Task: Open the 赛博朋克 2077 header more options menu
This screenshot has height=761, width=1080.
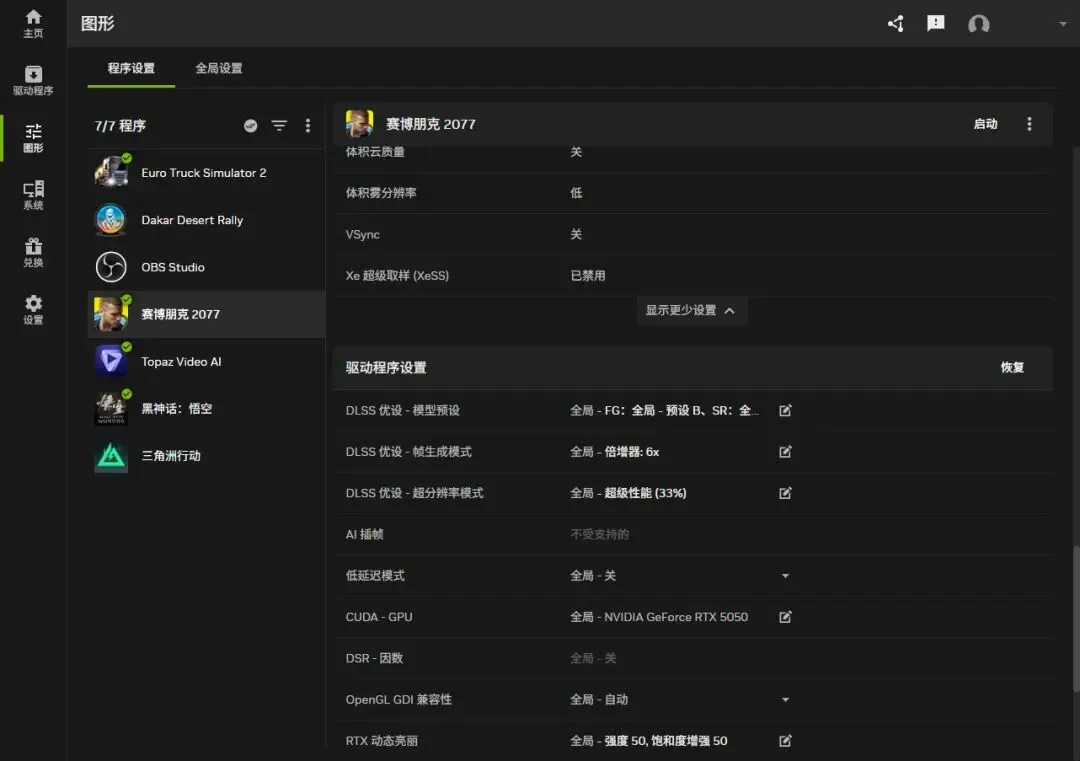Action: coord(1029,124)
